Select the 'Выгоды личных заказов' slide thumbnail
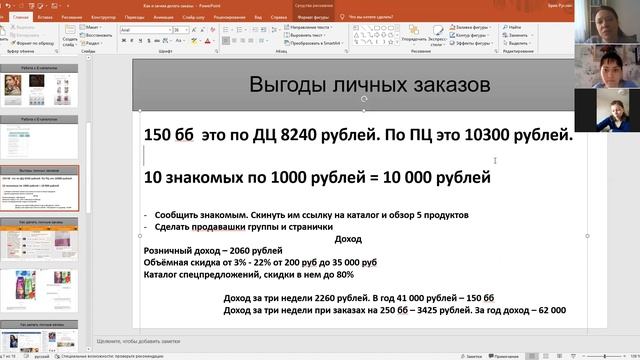This screenshot has height=360, width=640. pos(40,188)
